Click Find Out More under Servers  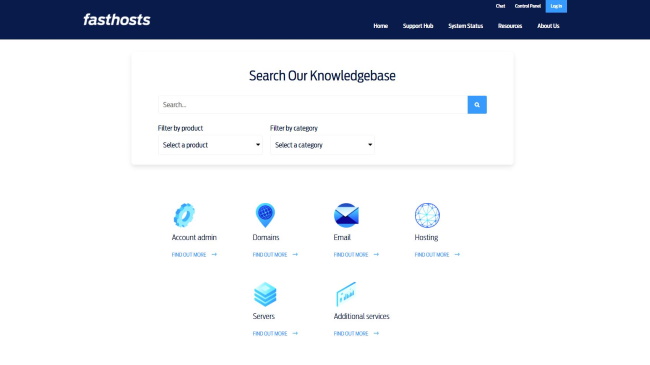click(270, 333)
